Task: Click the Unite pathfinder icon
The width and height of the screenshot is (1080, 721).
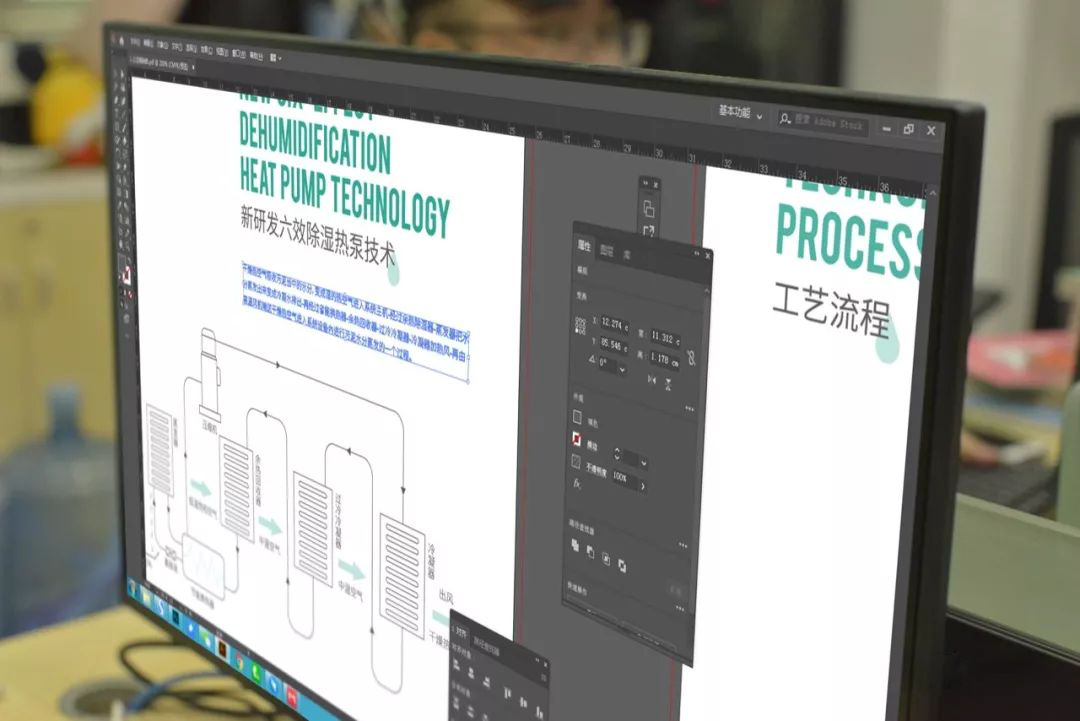Action: point(575,545)
